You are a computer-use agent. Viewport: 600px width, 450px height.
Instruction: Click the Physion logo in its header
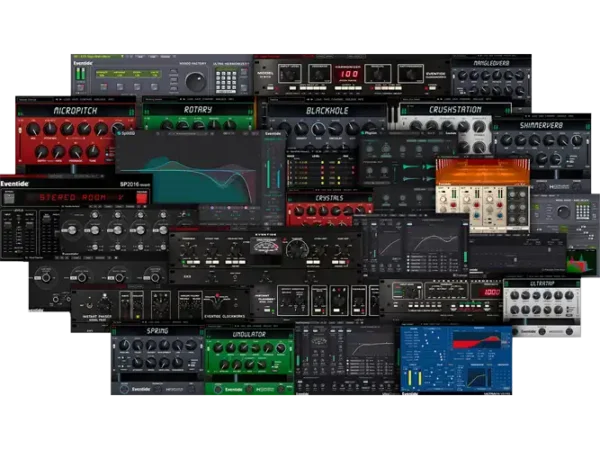(x=369, y=133)
